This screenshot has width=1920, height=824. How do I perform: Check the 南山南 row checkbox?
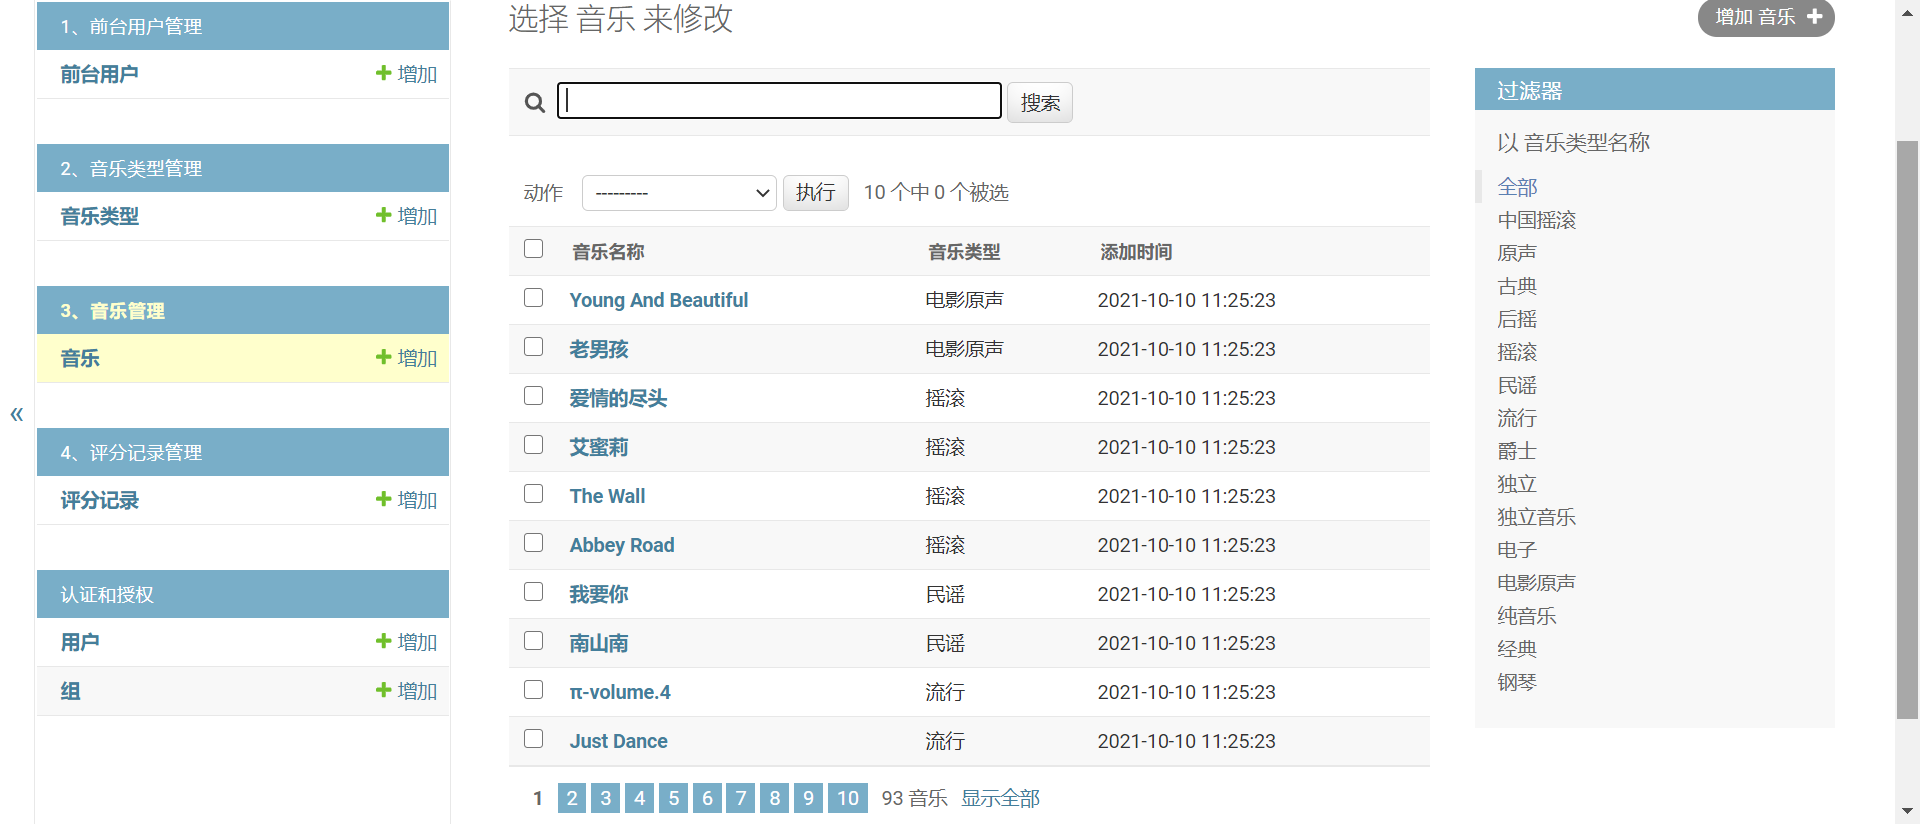[x=534, y=640]
